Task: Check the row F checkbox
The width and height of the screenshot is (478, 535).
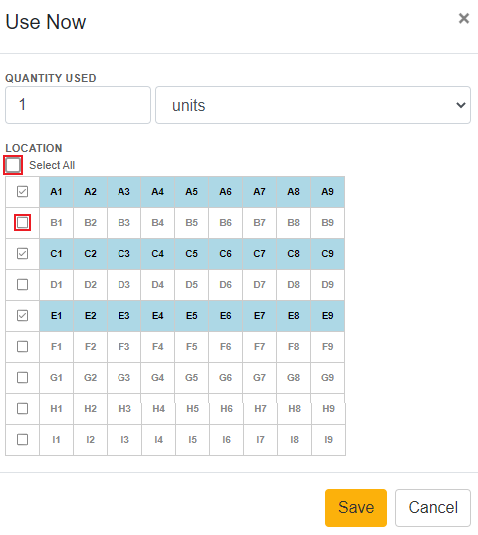Action: coord(23,347)
